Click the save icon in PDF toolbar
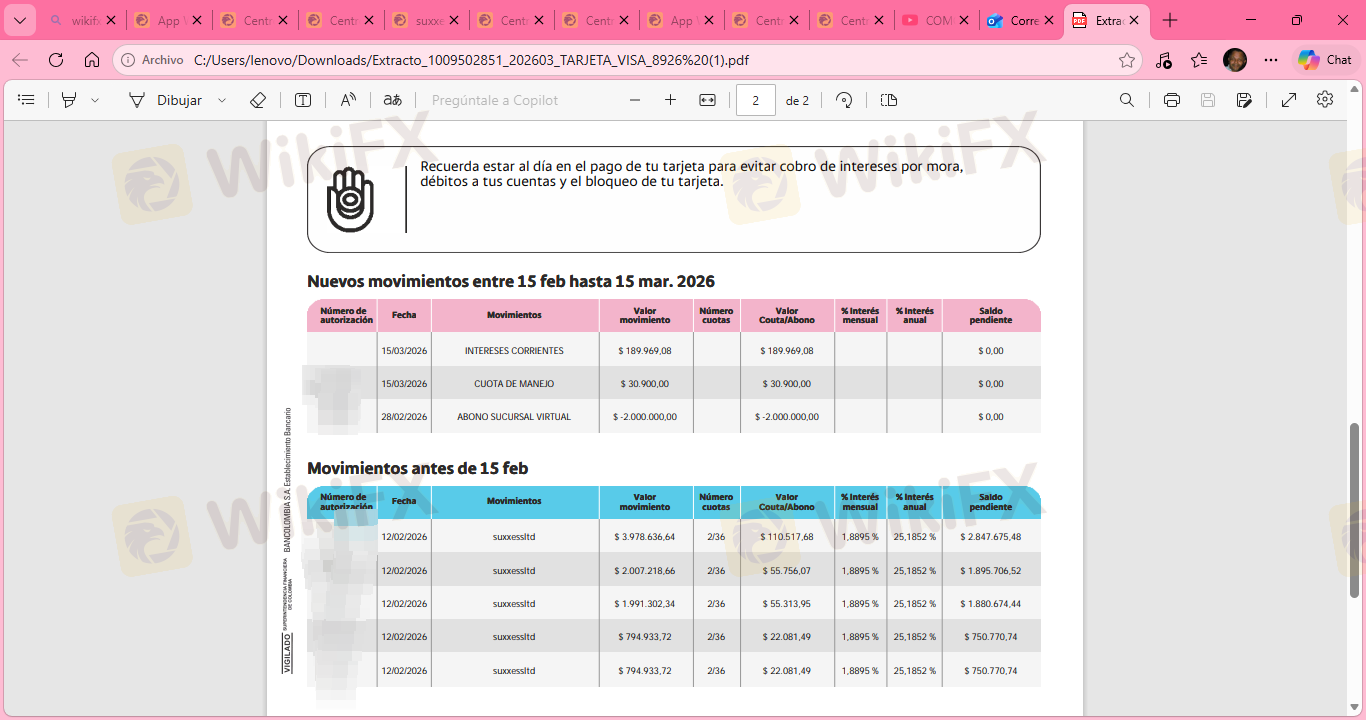 [1208, 100]
